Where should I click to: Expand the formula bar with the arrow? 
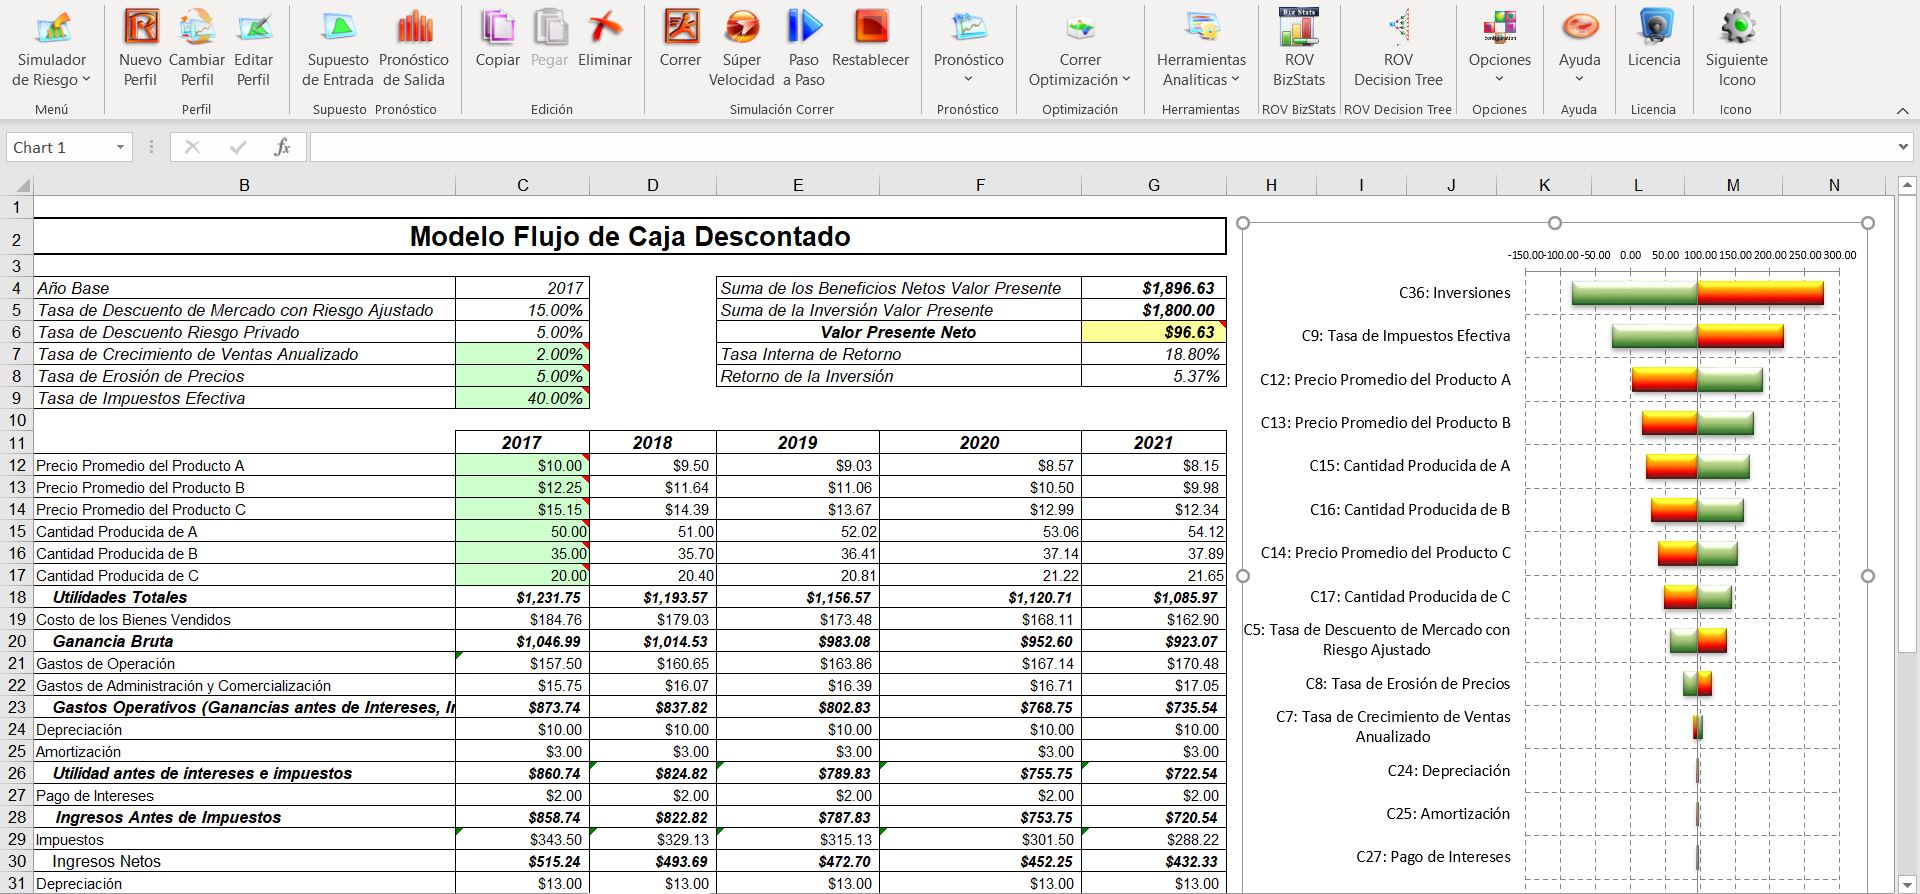1903,147
